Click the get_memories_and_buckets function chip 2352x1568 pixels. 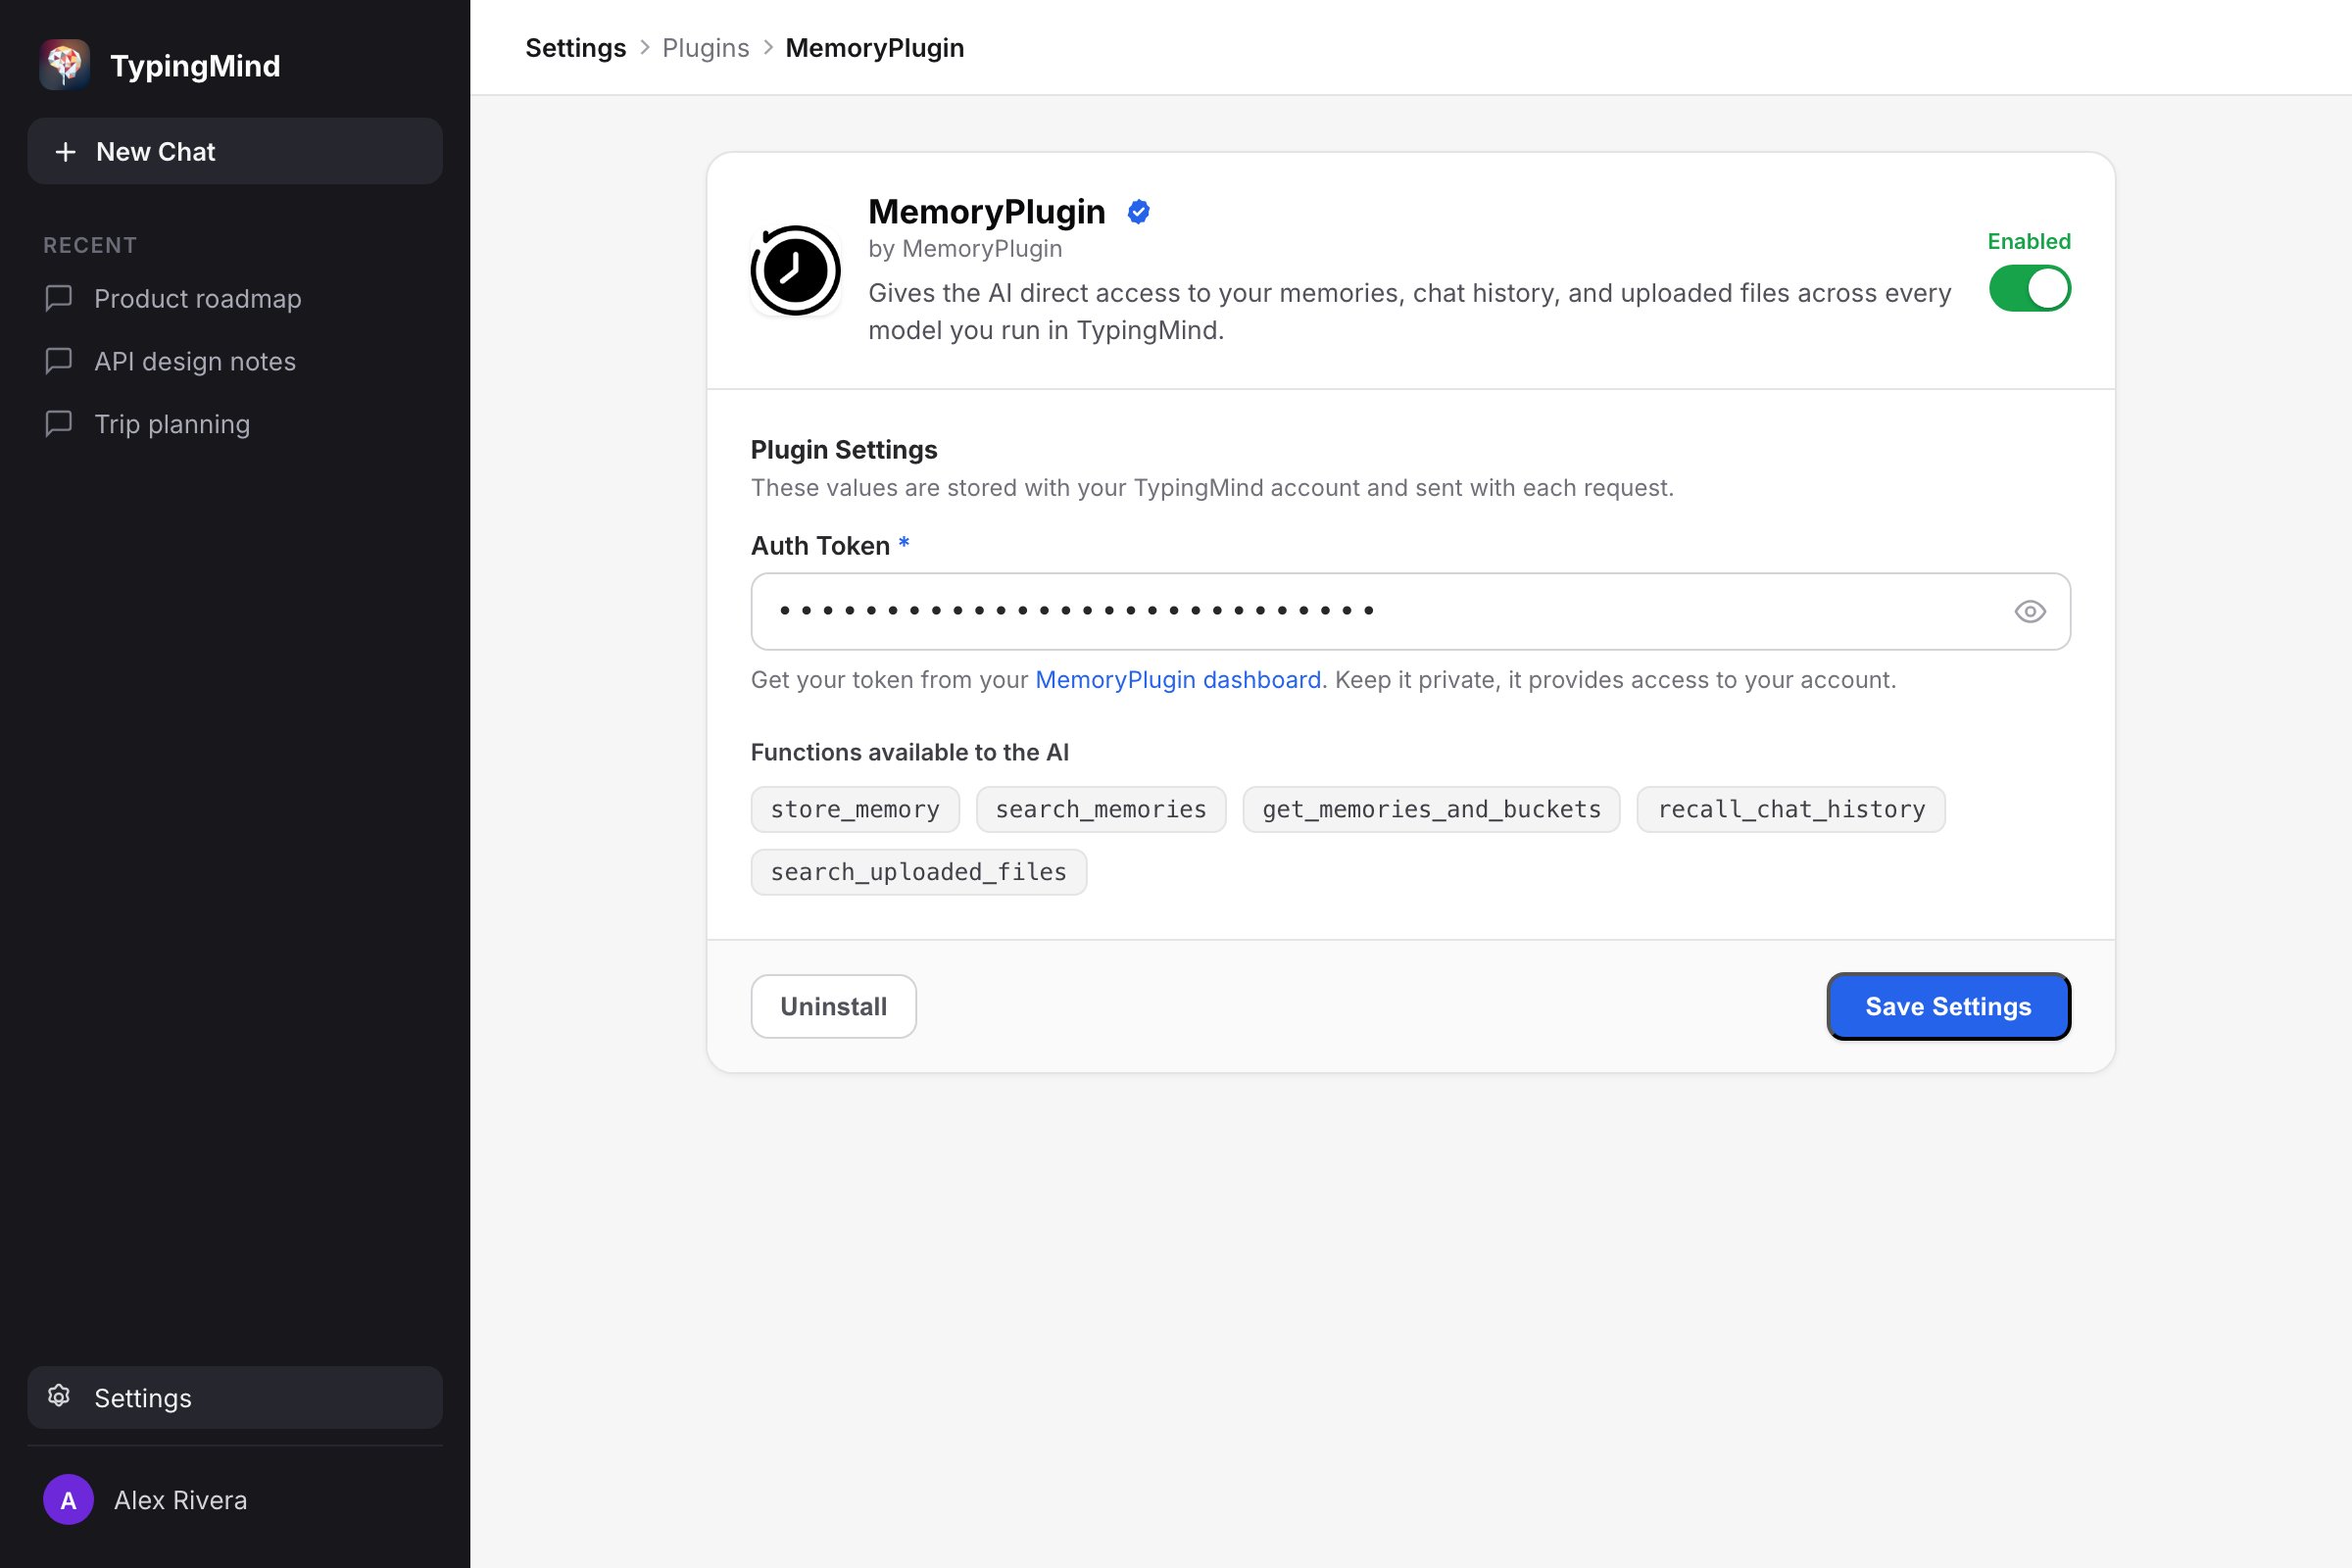(1431, 809)
